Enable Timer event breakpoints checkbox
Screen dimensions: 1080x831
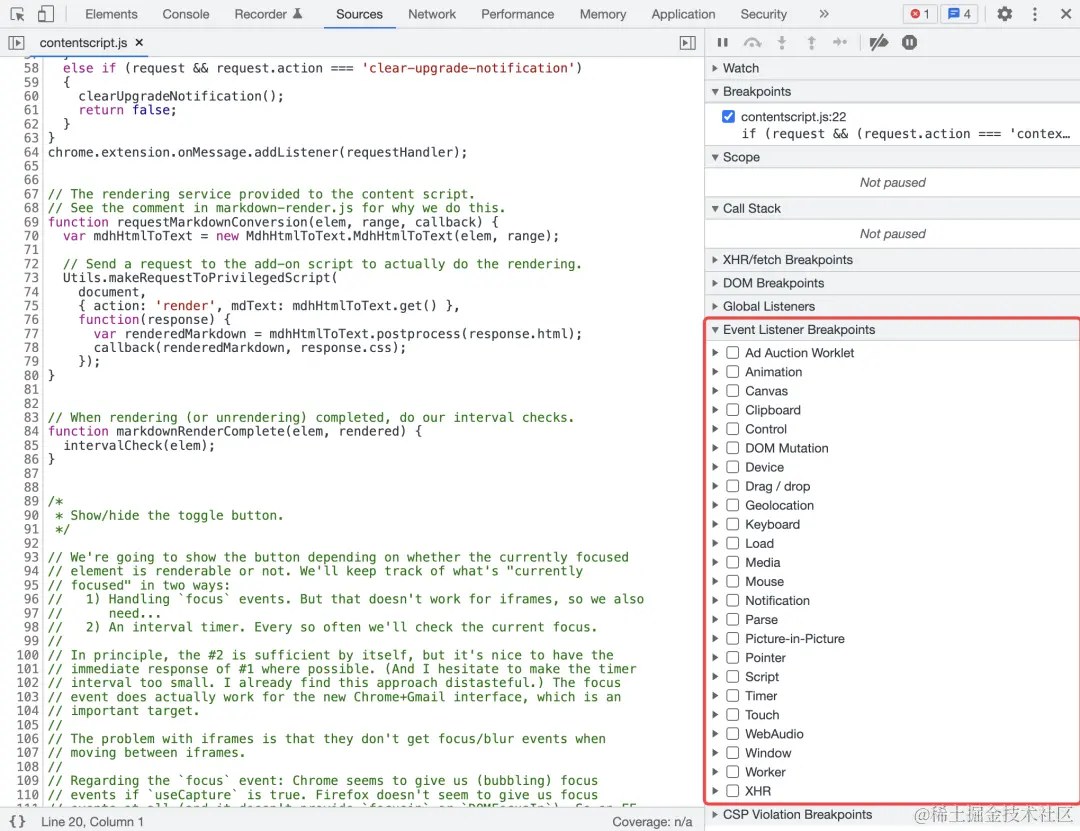tap(733, 696)
